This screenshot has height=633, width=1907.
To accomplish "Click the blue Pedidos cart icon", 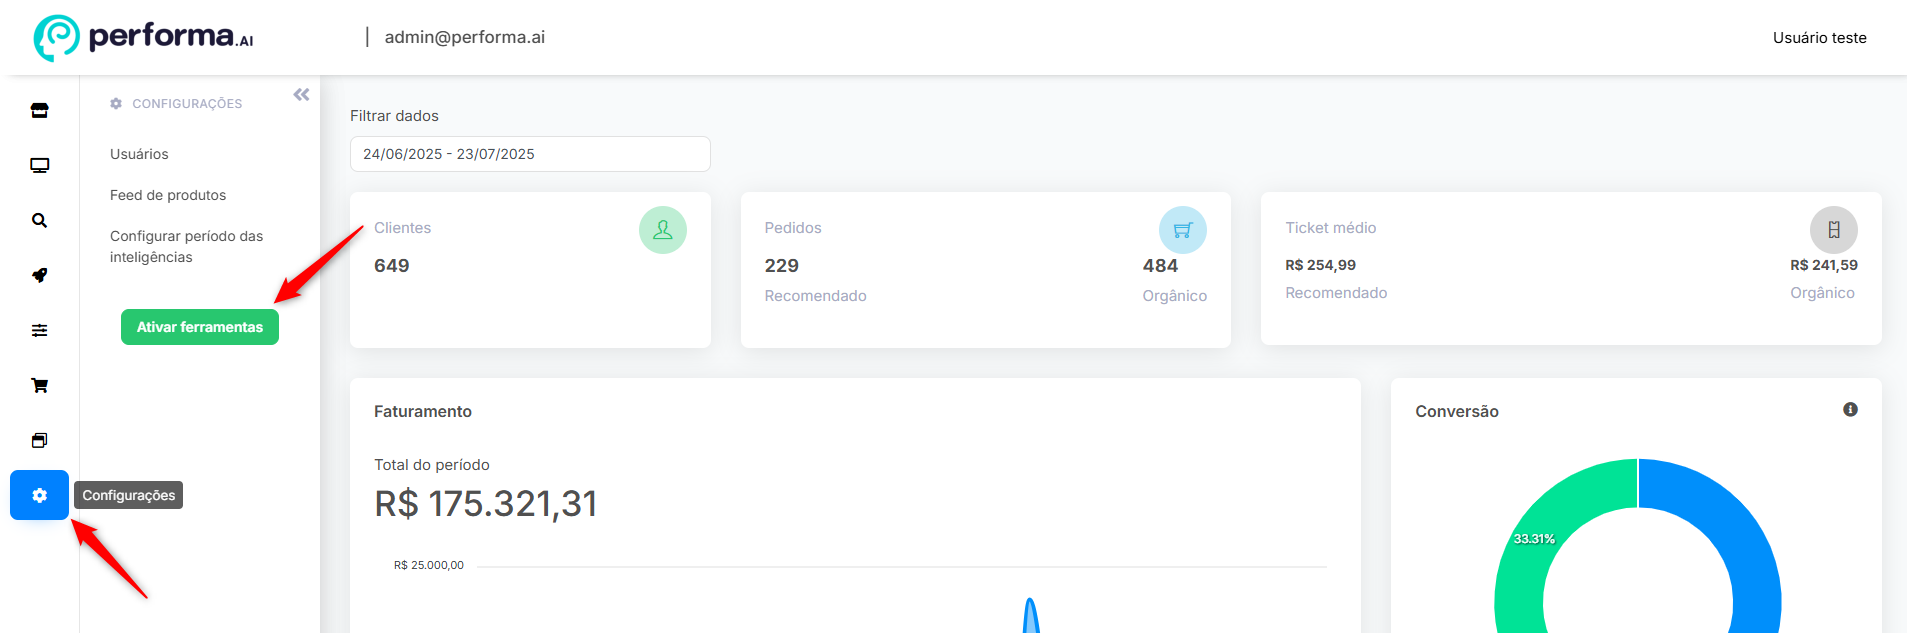I will pos(1182,230).
